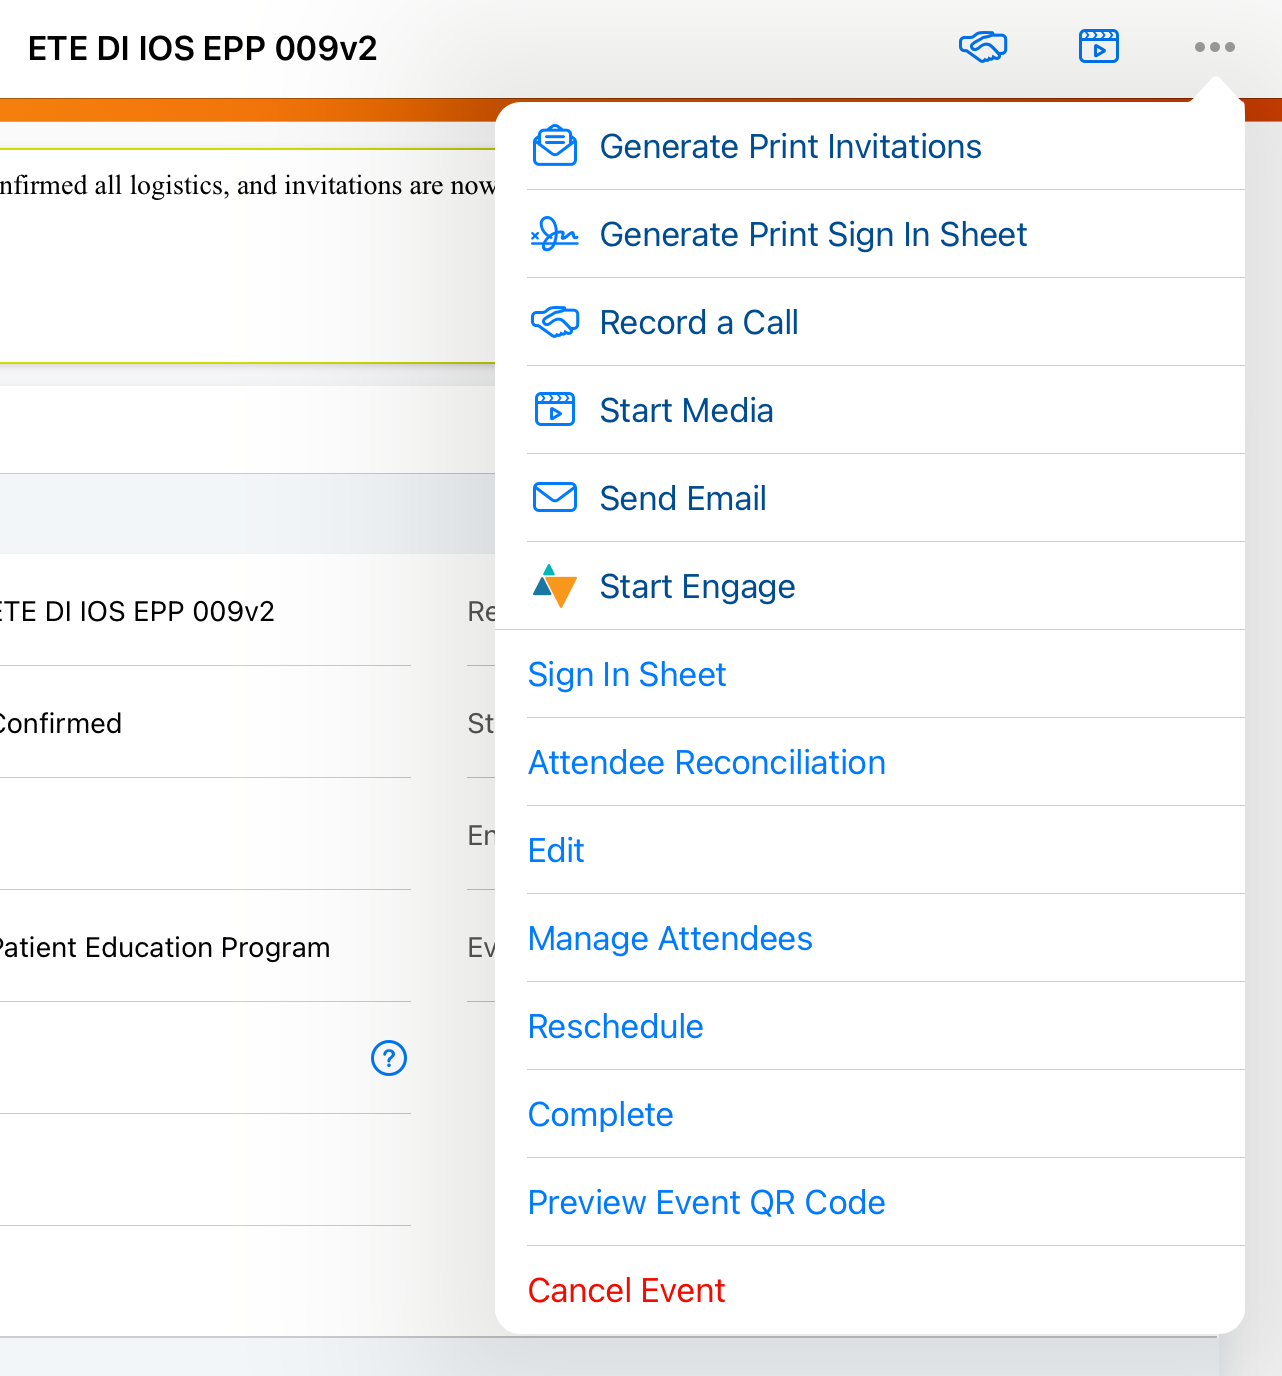Choose Reschedule from the menu
Viewport: 1282px width, 1376px height.
pyautogui.click(x=615, y=1027)
